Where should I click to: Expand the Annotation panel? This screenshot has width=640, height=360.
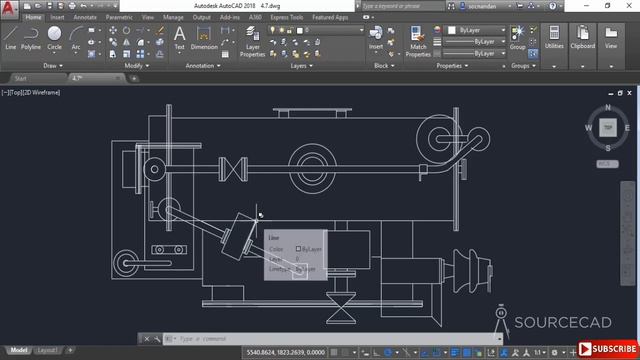[x=203, y=66]
